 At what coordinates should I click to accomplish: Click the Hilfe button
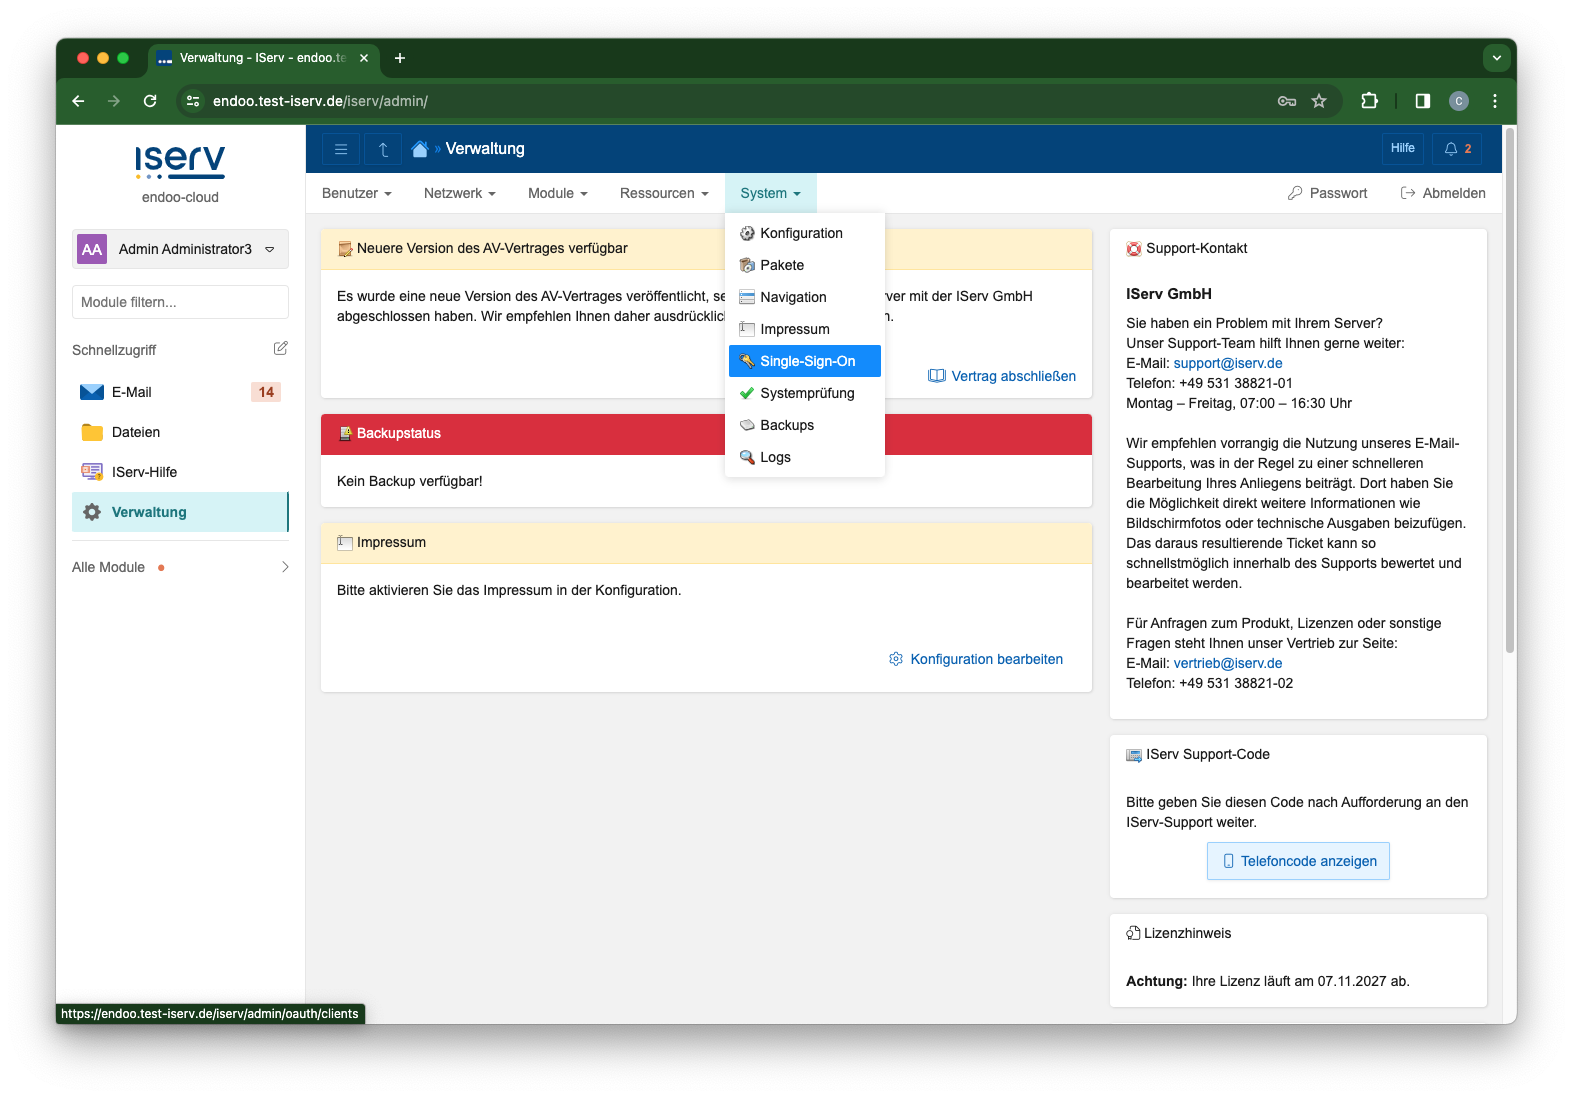1403,149
